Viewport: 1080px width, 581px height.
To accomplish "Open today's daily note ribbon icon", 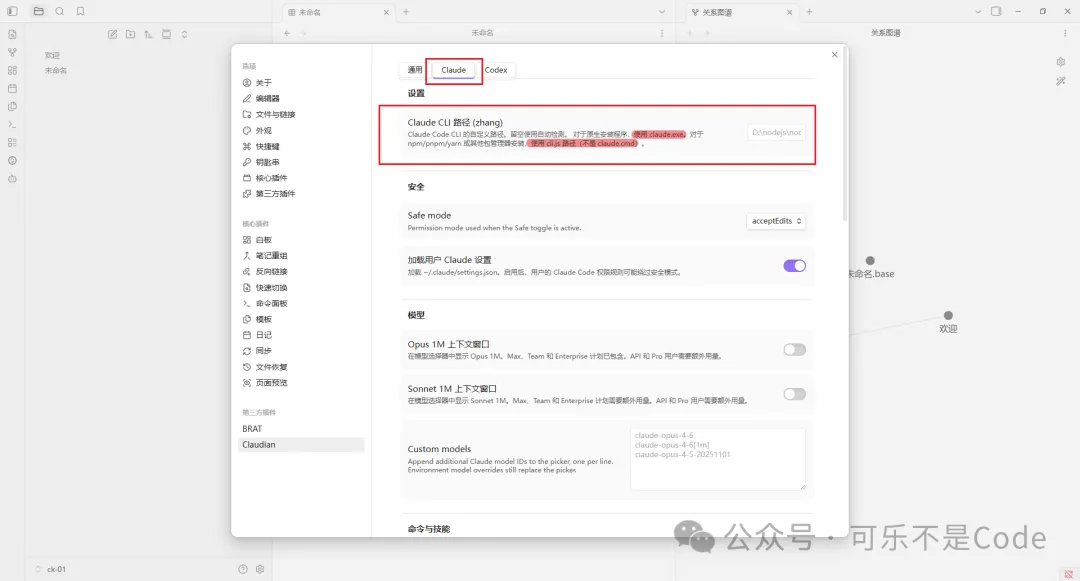I will tap(12, 88).
